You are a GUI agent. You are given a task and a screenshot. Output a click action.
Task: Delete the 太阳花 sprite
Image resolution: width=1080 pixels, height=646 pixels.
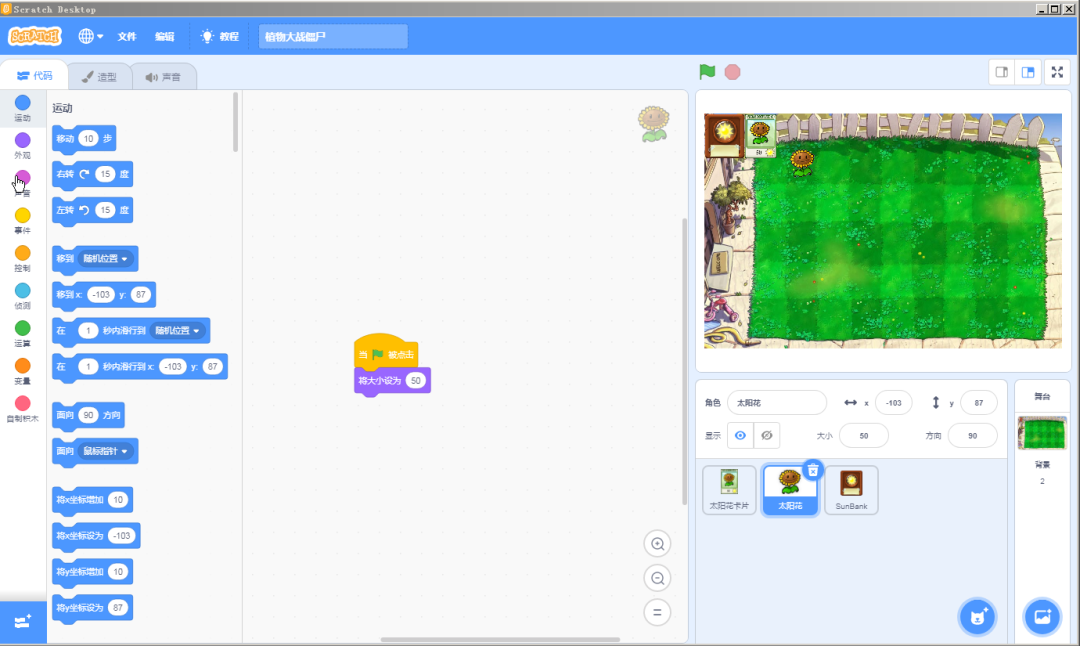pos(813,470)
